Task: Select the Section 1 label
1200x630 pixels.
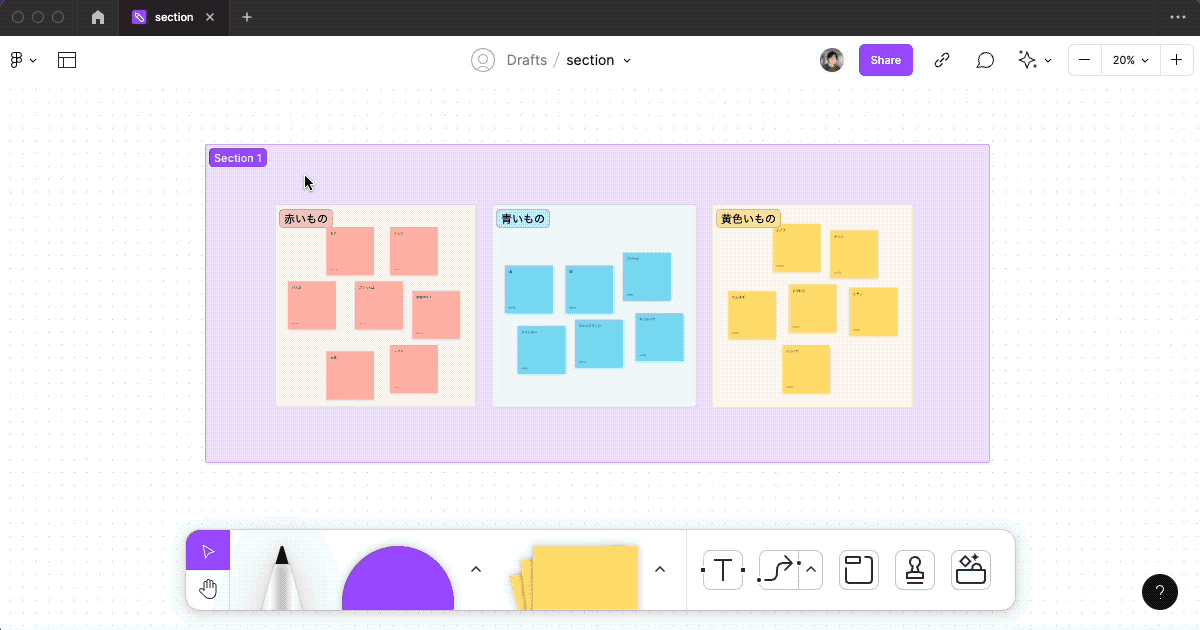Action: [238, 158]
